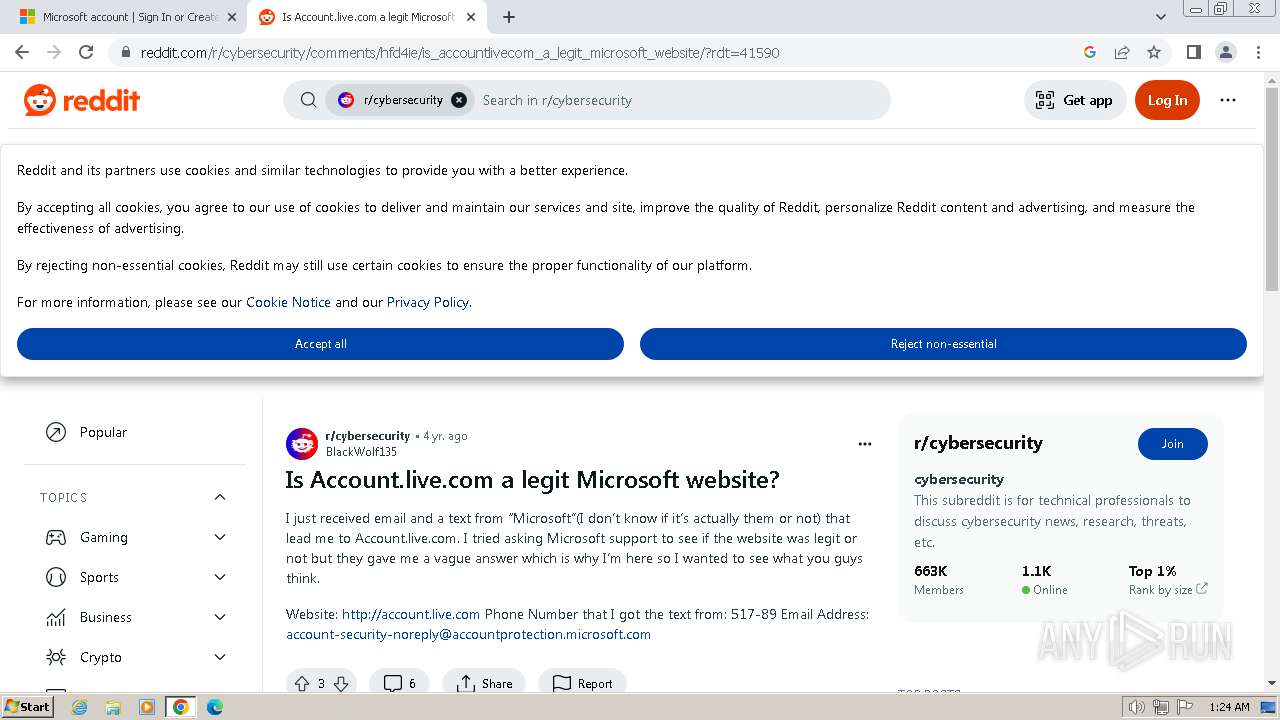Open the post comments button
Screen dimensions: 1280x720
point(399,683)
